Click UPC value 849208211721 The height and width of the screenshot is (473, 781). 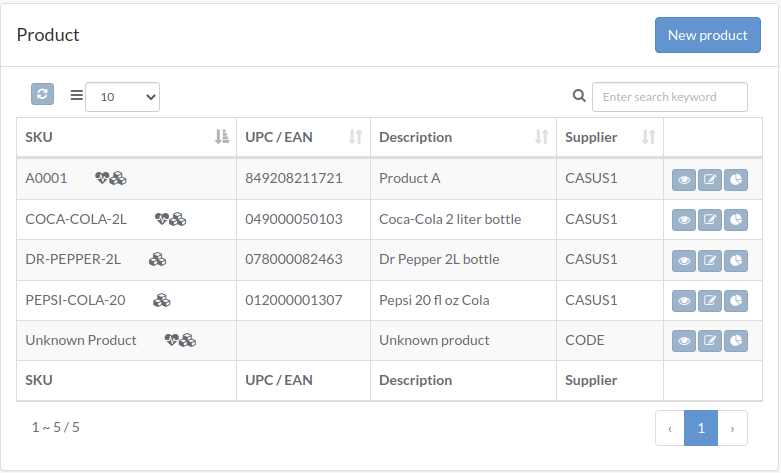tap(294, 178)
